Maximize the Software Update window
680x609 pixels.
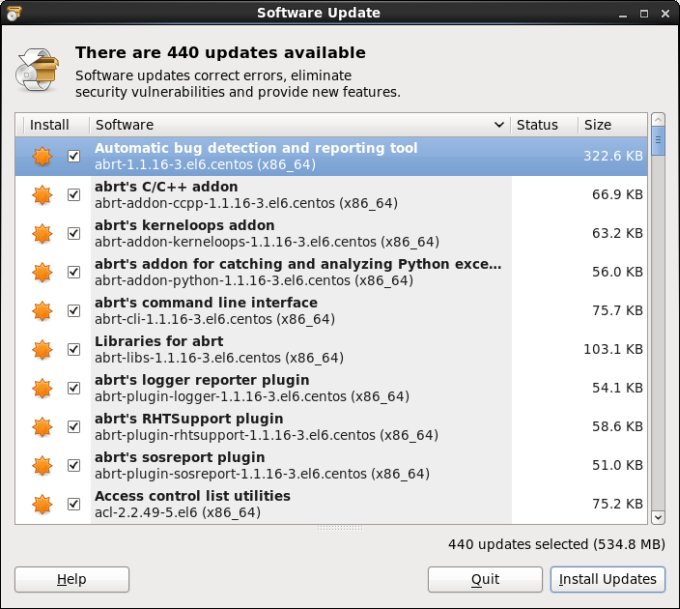tap(644, 14)
